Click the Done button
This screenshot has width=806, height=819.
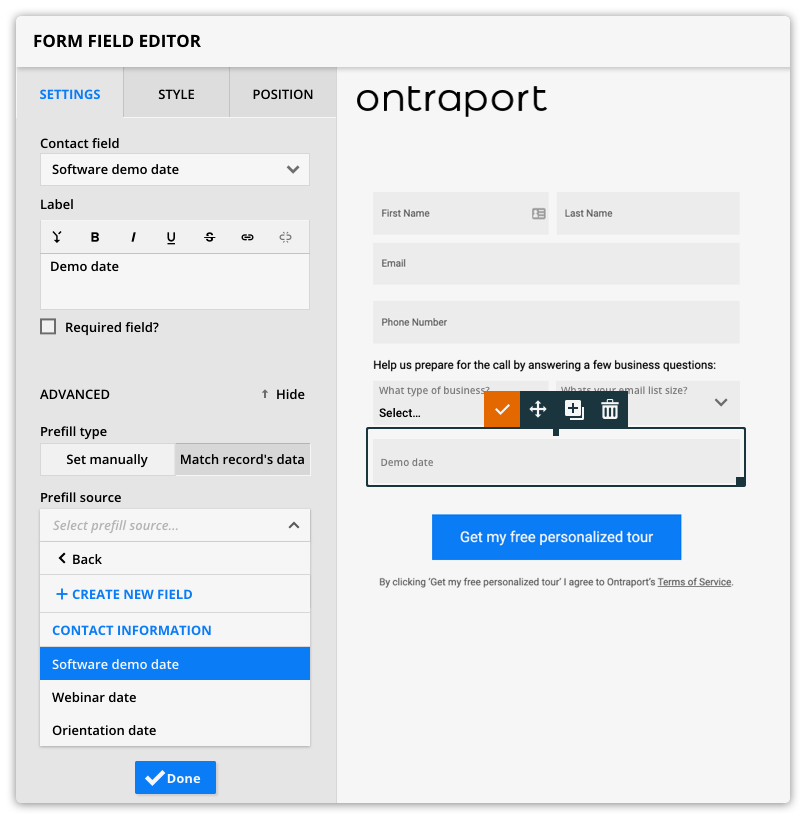click(175, 778)
